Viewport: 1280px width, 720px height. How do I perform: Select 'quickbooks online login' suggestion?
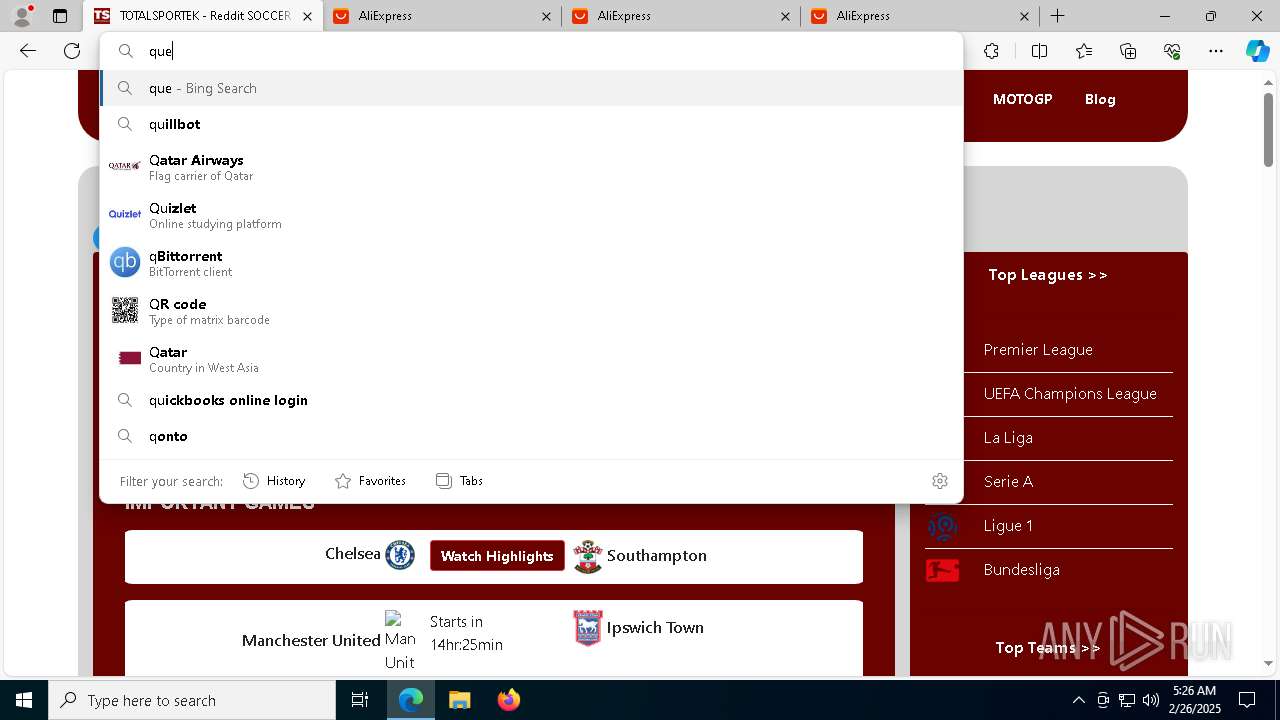tap(531, 400)
